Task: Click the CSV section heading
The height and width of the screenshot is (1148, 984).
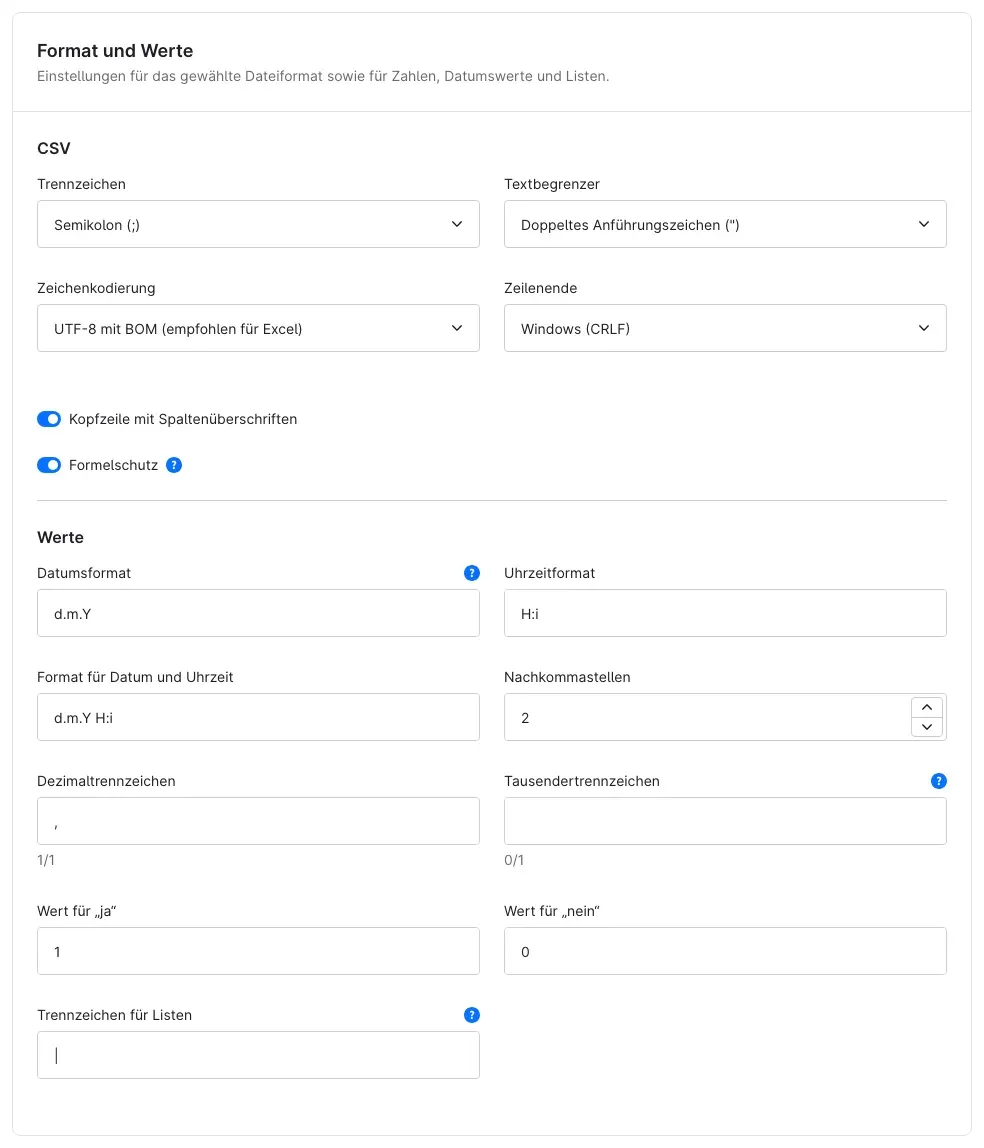Action: (53, 148)
